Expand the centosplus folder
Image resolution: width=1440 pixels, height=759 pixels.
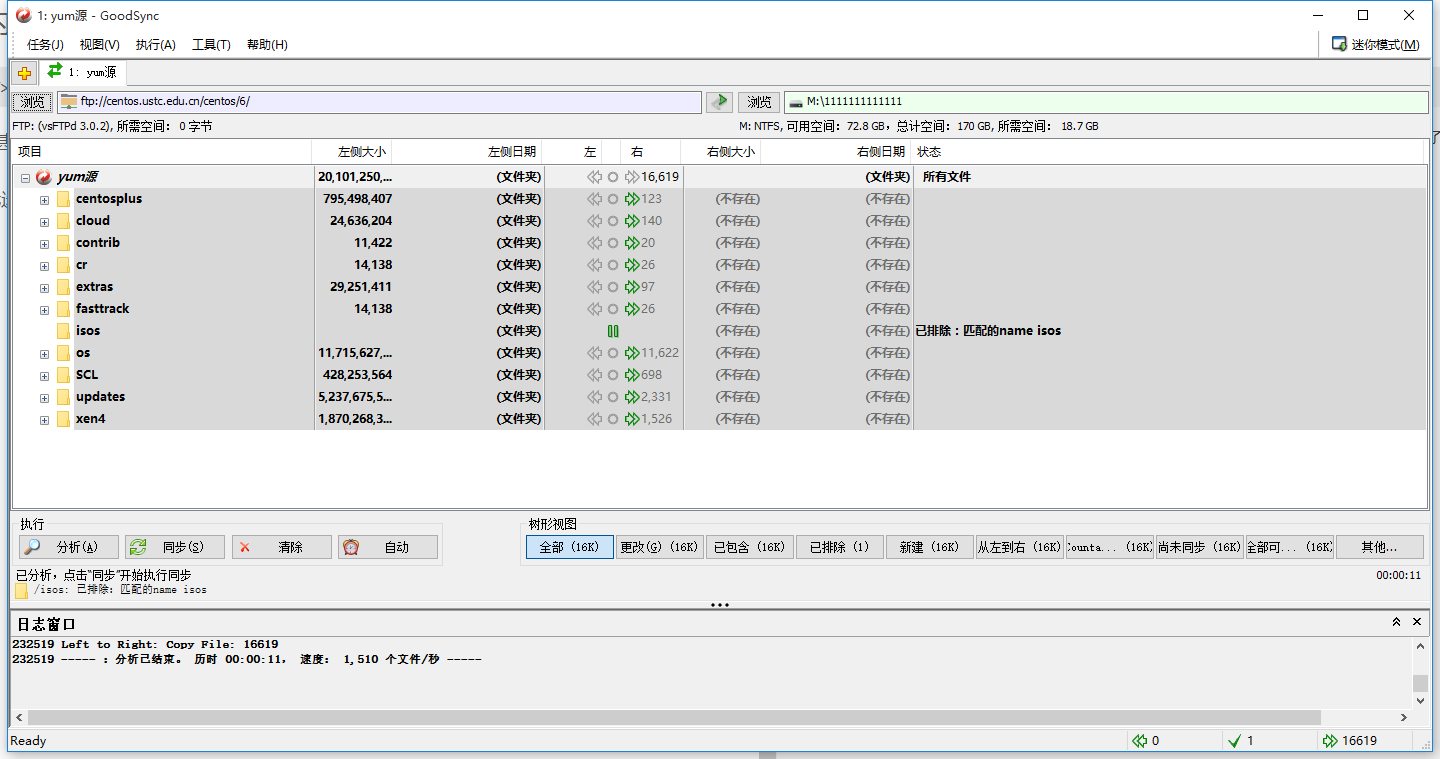tap(44, 200)
